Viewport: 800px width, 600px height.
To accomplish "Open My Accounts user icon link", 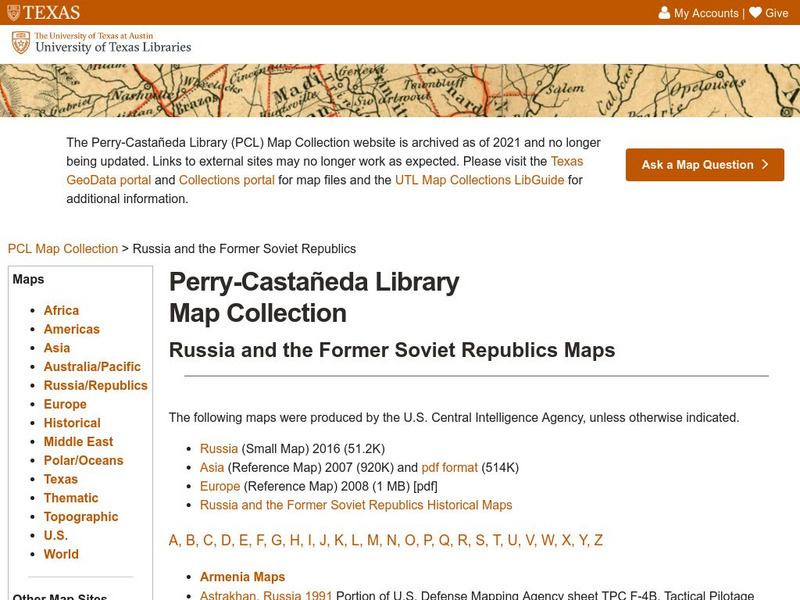I will point(698,13).
